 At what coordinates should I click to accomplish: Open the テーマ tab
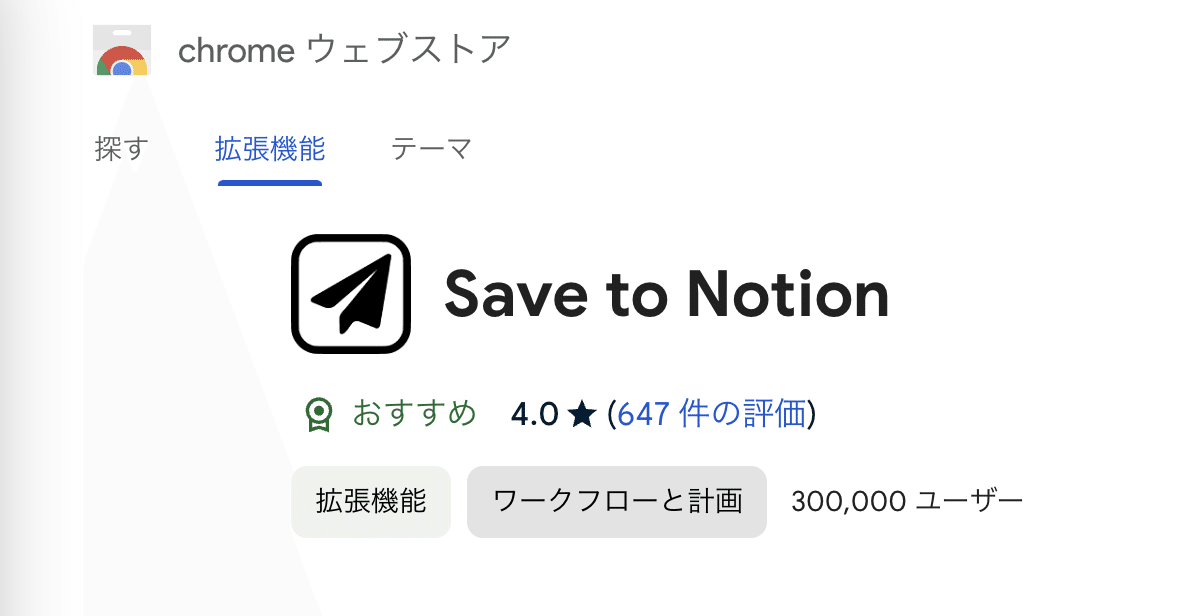431,147
